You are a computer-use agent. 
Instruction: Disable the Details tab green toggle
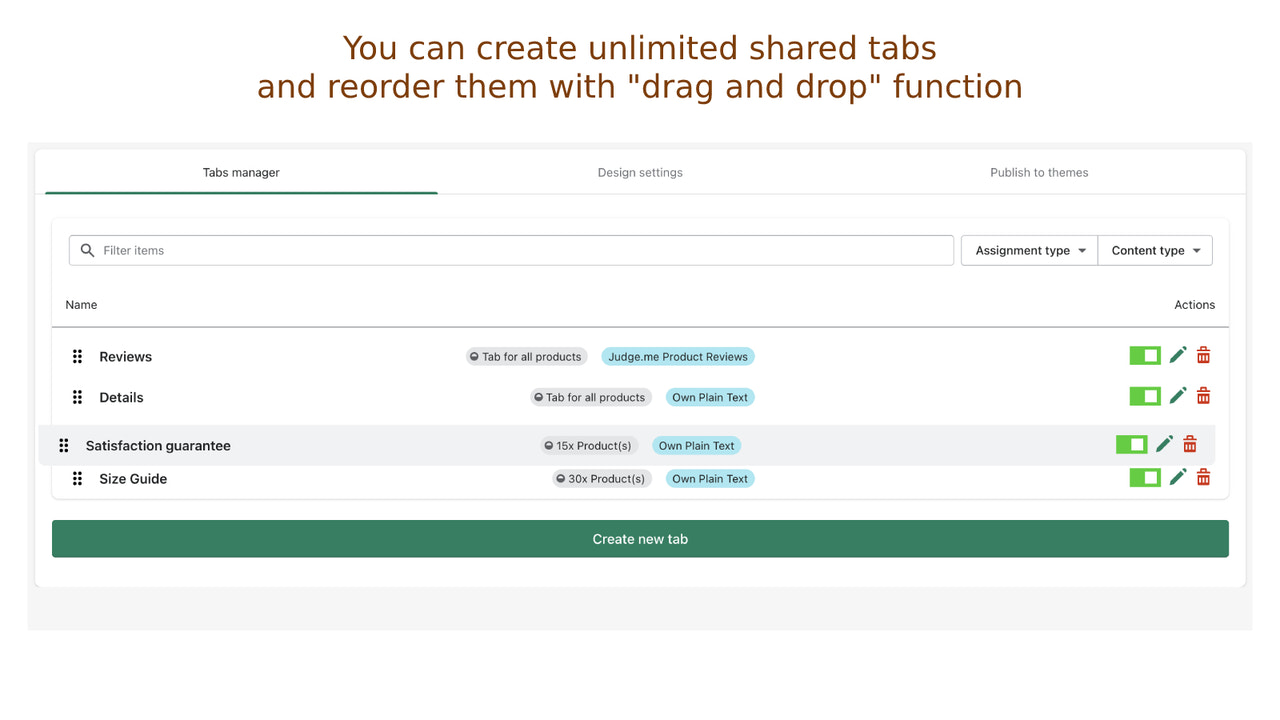click(x=1144, y=396)
